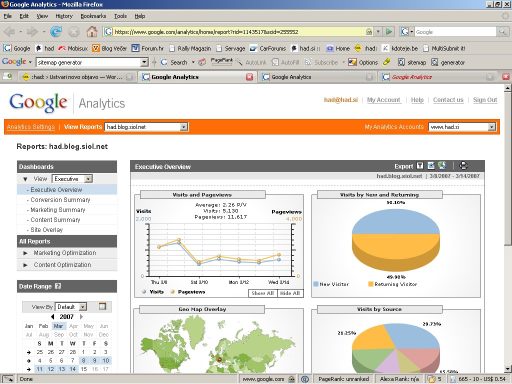
Task: Reload the page with the refresh icon
Action: coord(56,32)
